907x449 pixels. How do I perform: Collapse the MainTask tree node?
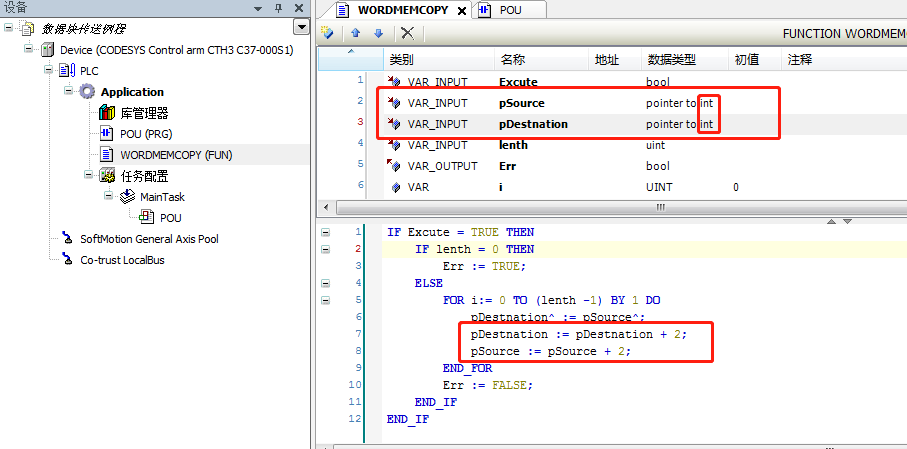109,196
